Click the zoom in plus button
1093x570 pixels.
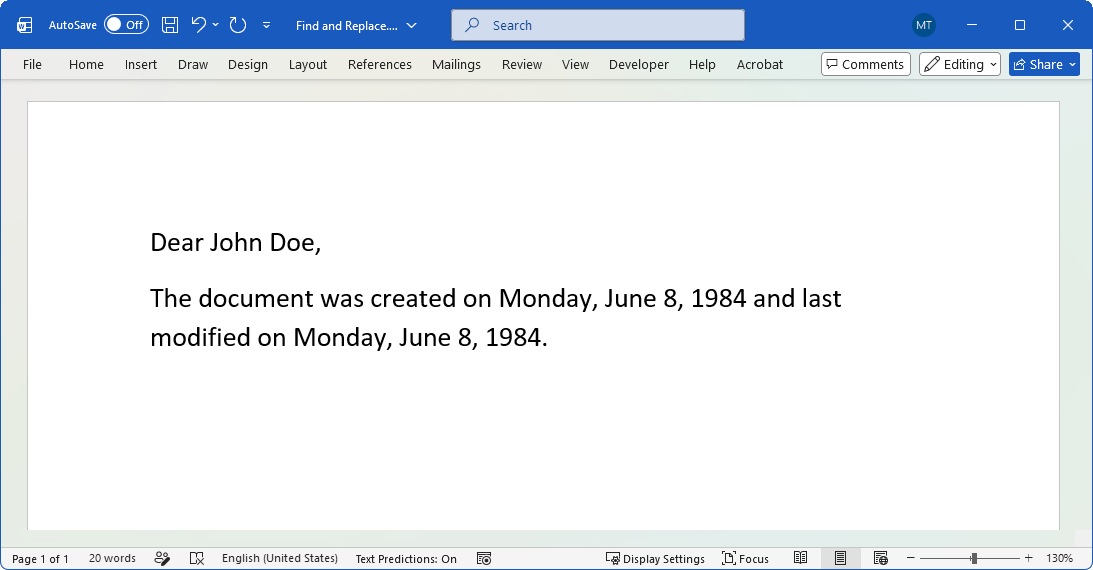tap(1028, 558)
